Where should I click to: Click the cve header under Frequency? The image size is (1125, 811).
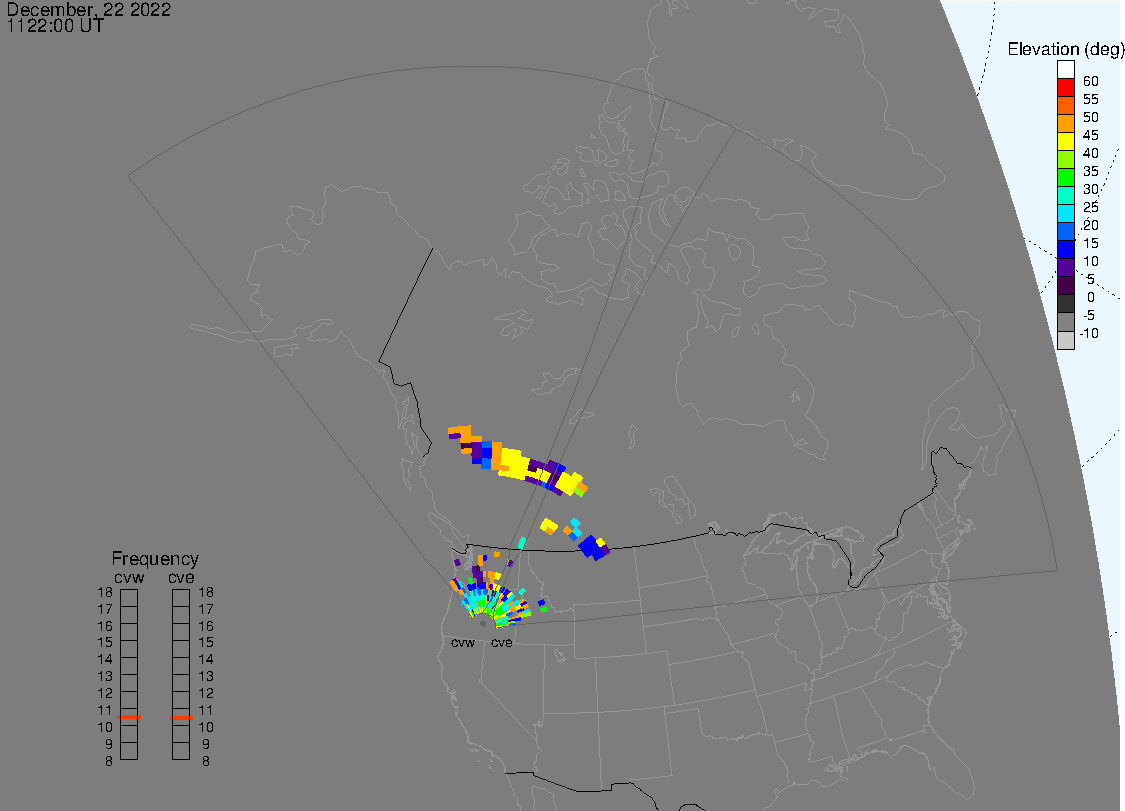181,578
